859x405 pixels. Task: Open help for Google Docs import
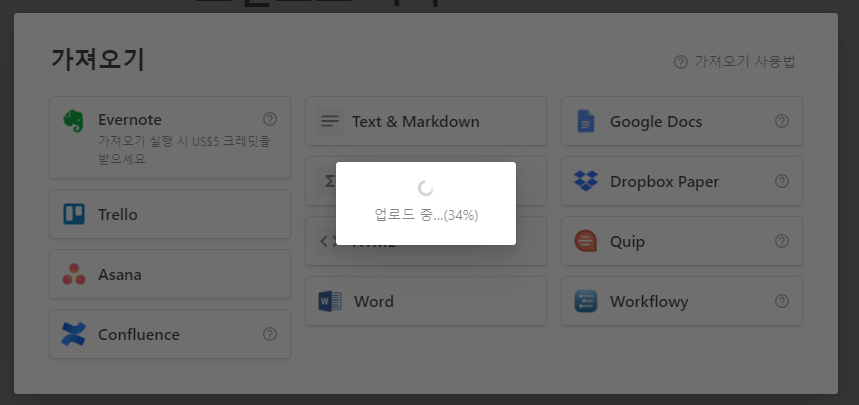click(782, 121)
